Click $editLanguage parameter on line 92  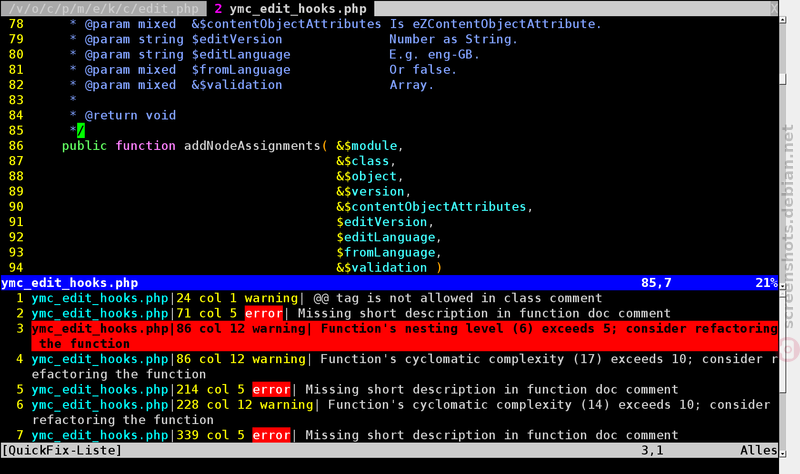pos(386,237)
